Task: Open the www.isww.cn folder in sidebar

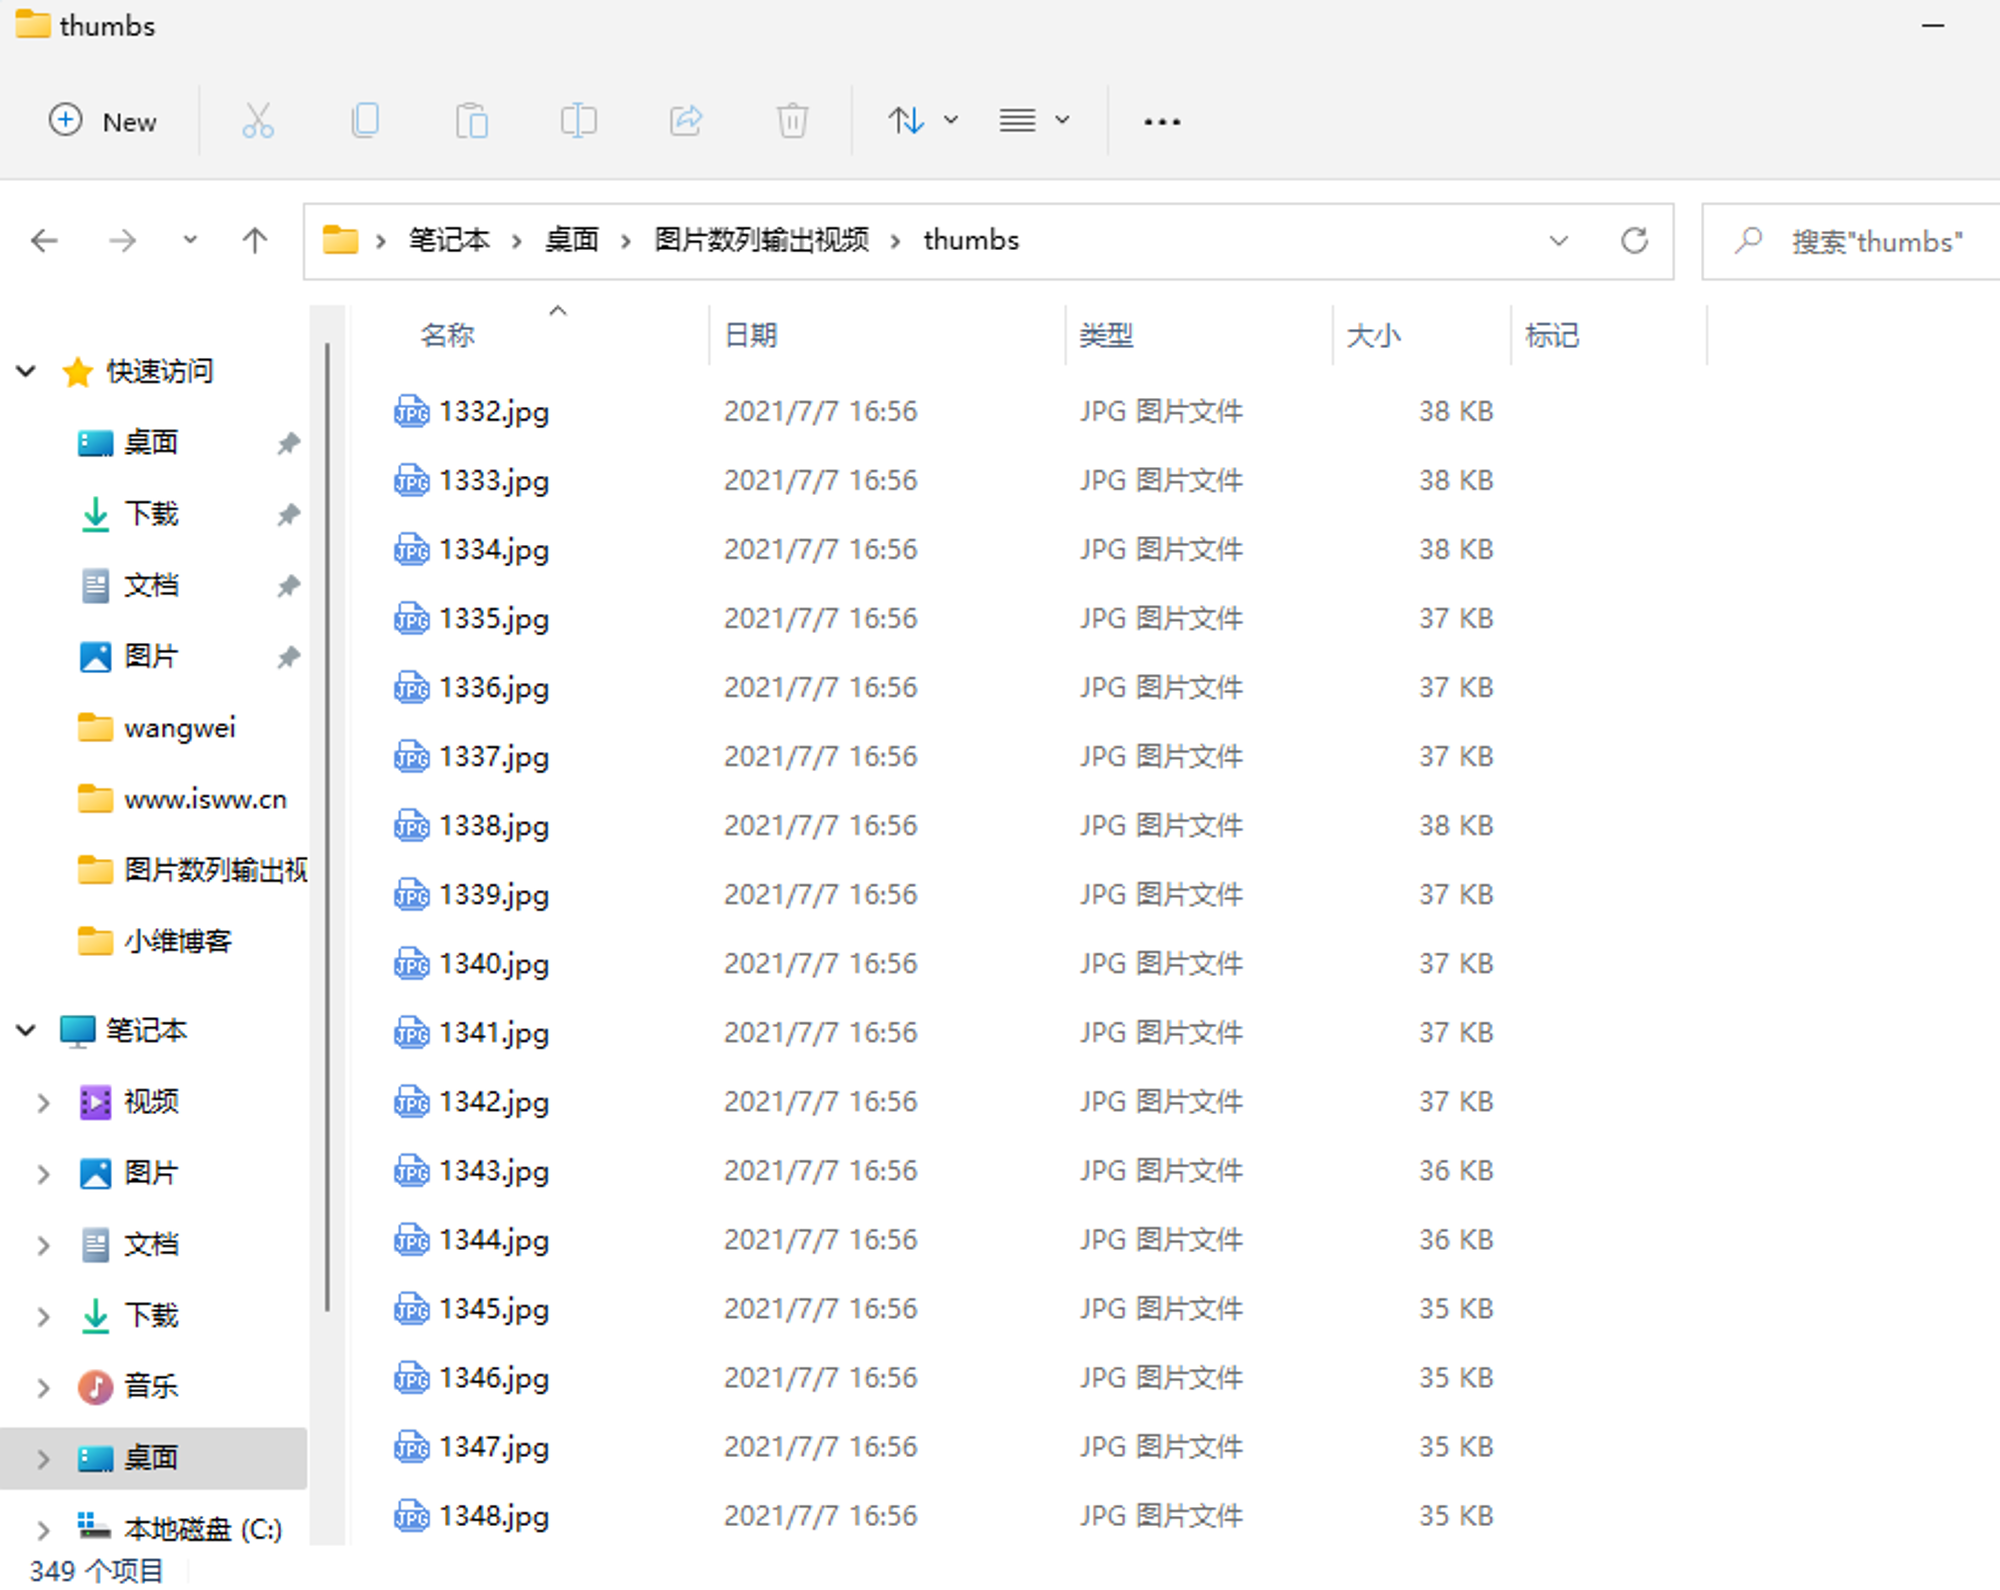Action: coord(205,799)
